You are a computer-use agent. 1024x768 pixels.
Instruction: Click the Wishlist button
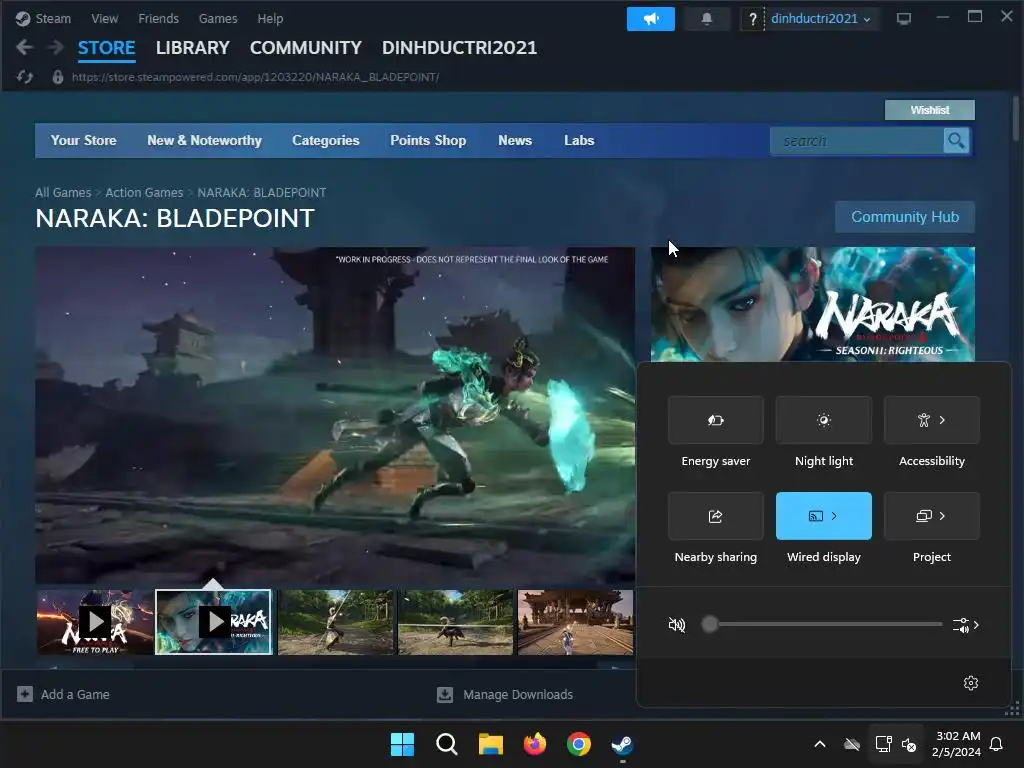[929, 110]
